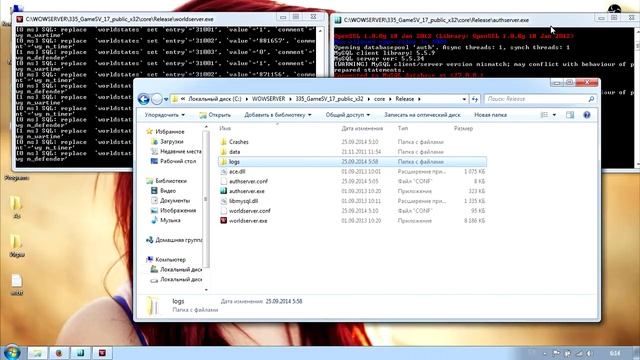Open Загрузки in the favorites list
640x360 pixels.
171,141
